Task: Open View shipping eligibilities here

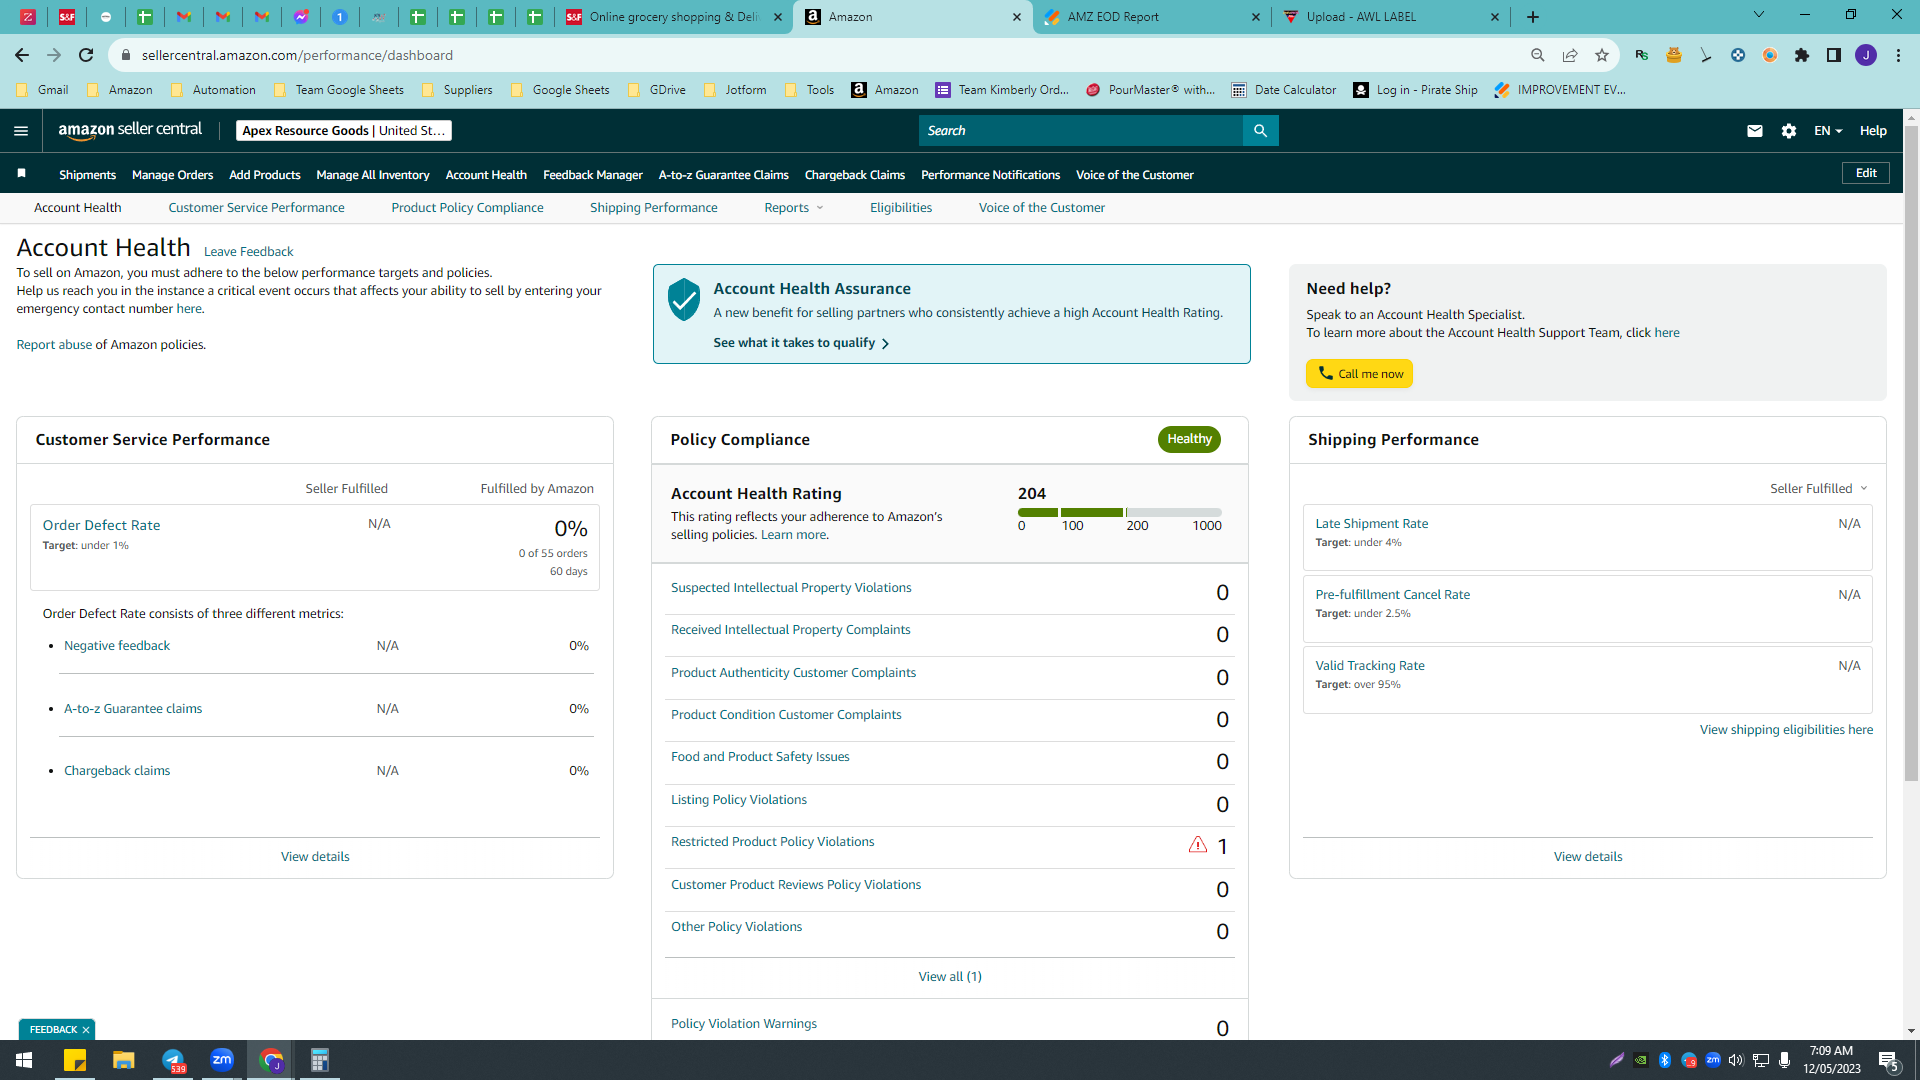Action: pos(1786,730)
